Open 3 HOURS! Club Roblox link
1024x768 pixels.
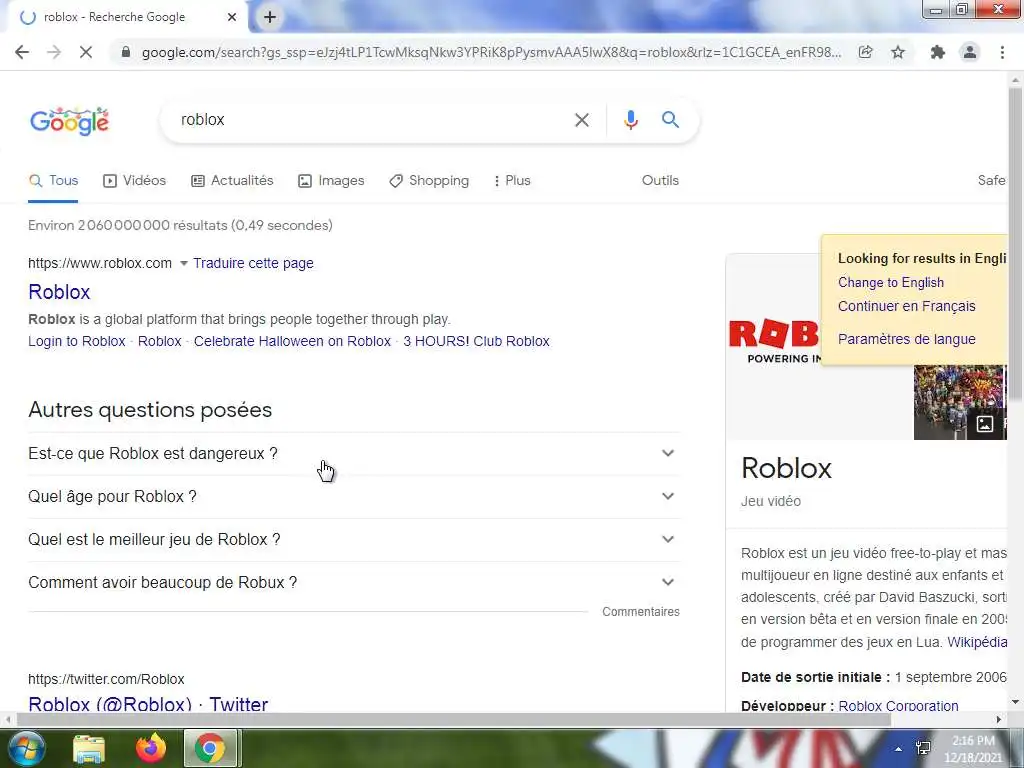point(476,341)
